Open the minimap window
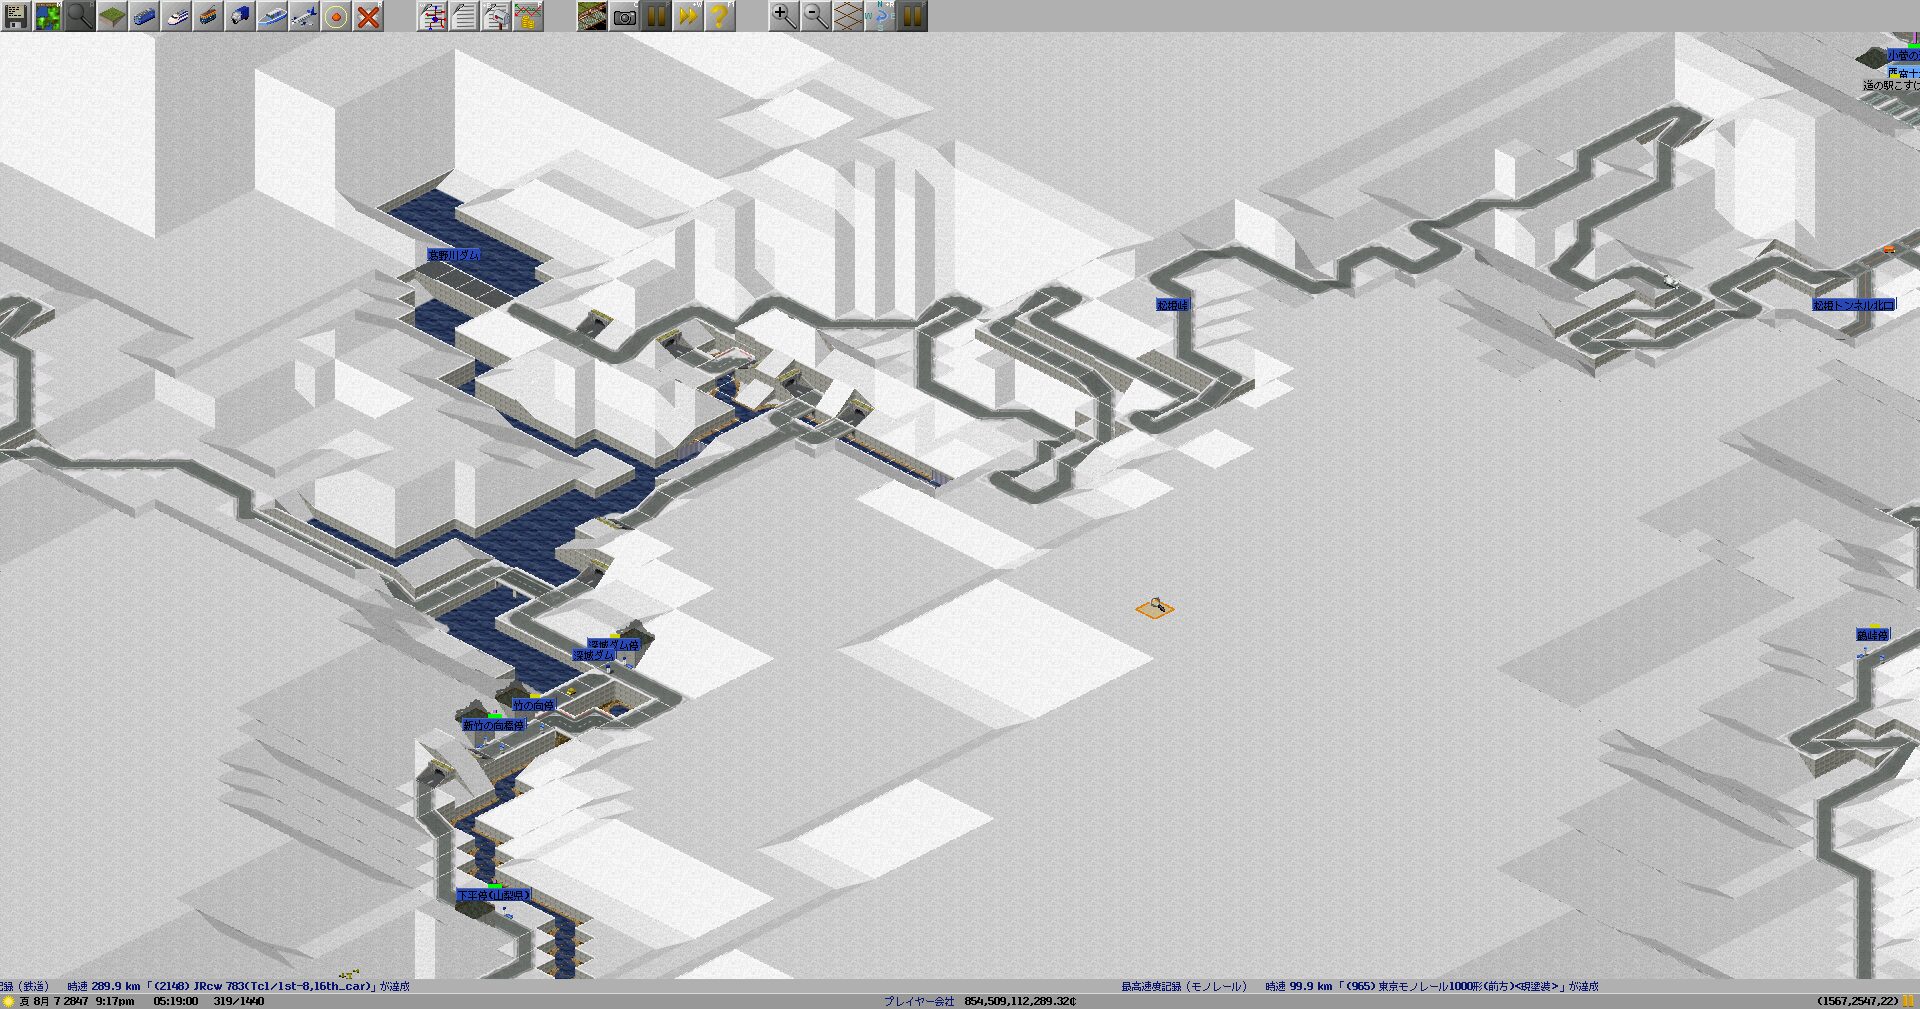This screenshot has height=1009, width=1920. click(48, 16)
